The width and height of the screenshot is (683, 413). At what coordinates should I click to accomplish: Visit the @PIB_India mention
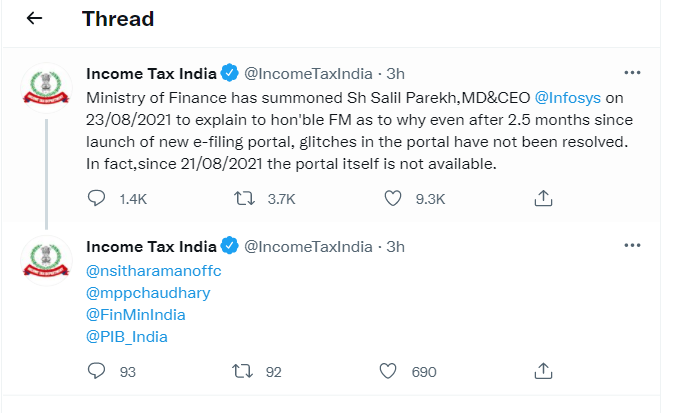pyautogui.click(x=127, y=337)
